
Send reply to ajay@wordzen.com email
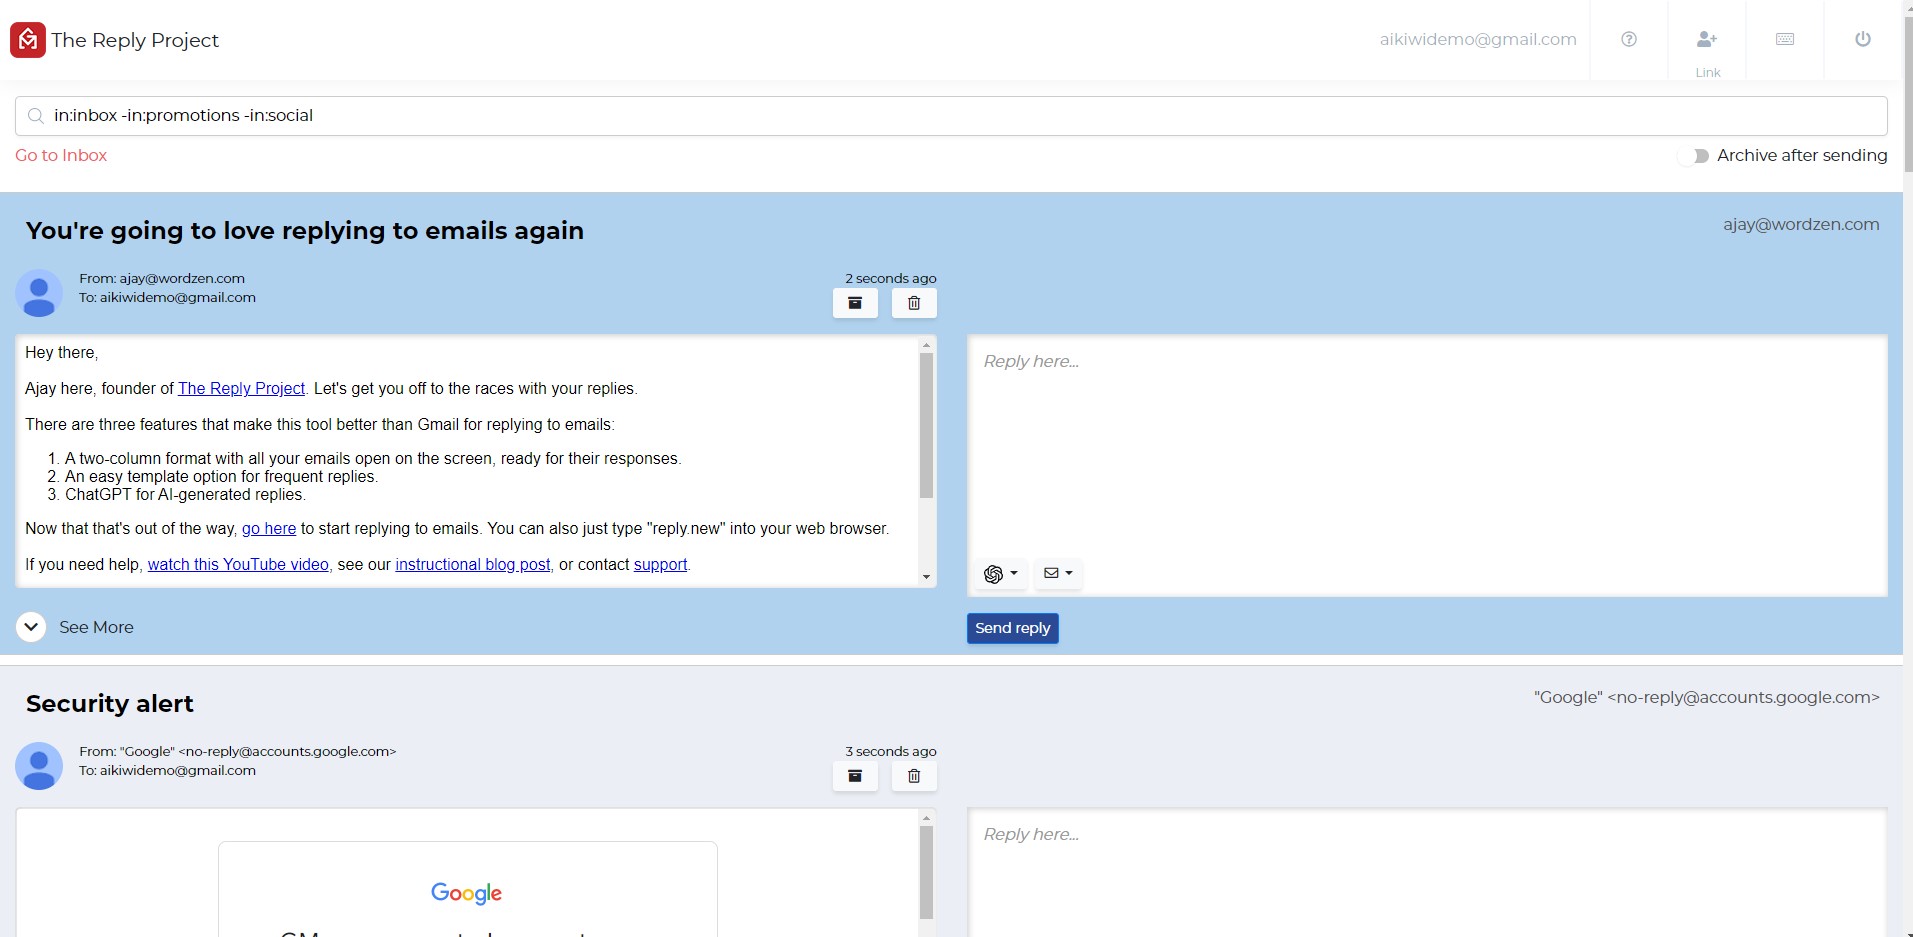pyautogui.click(x=1013, y=628)
